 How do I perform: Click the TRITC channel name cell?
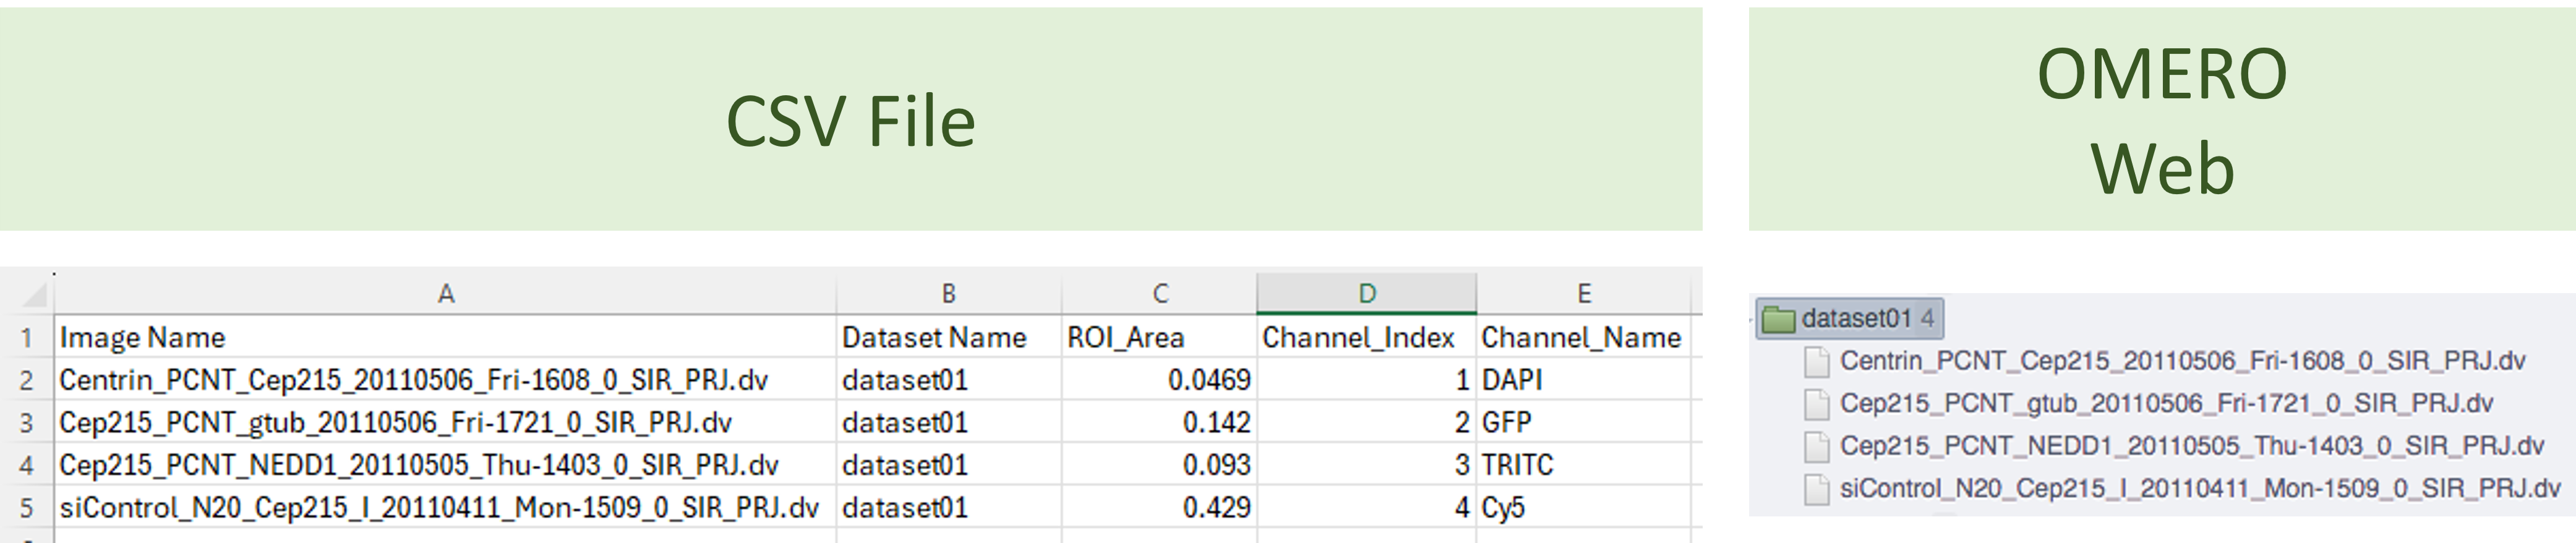point(1583,466)
